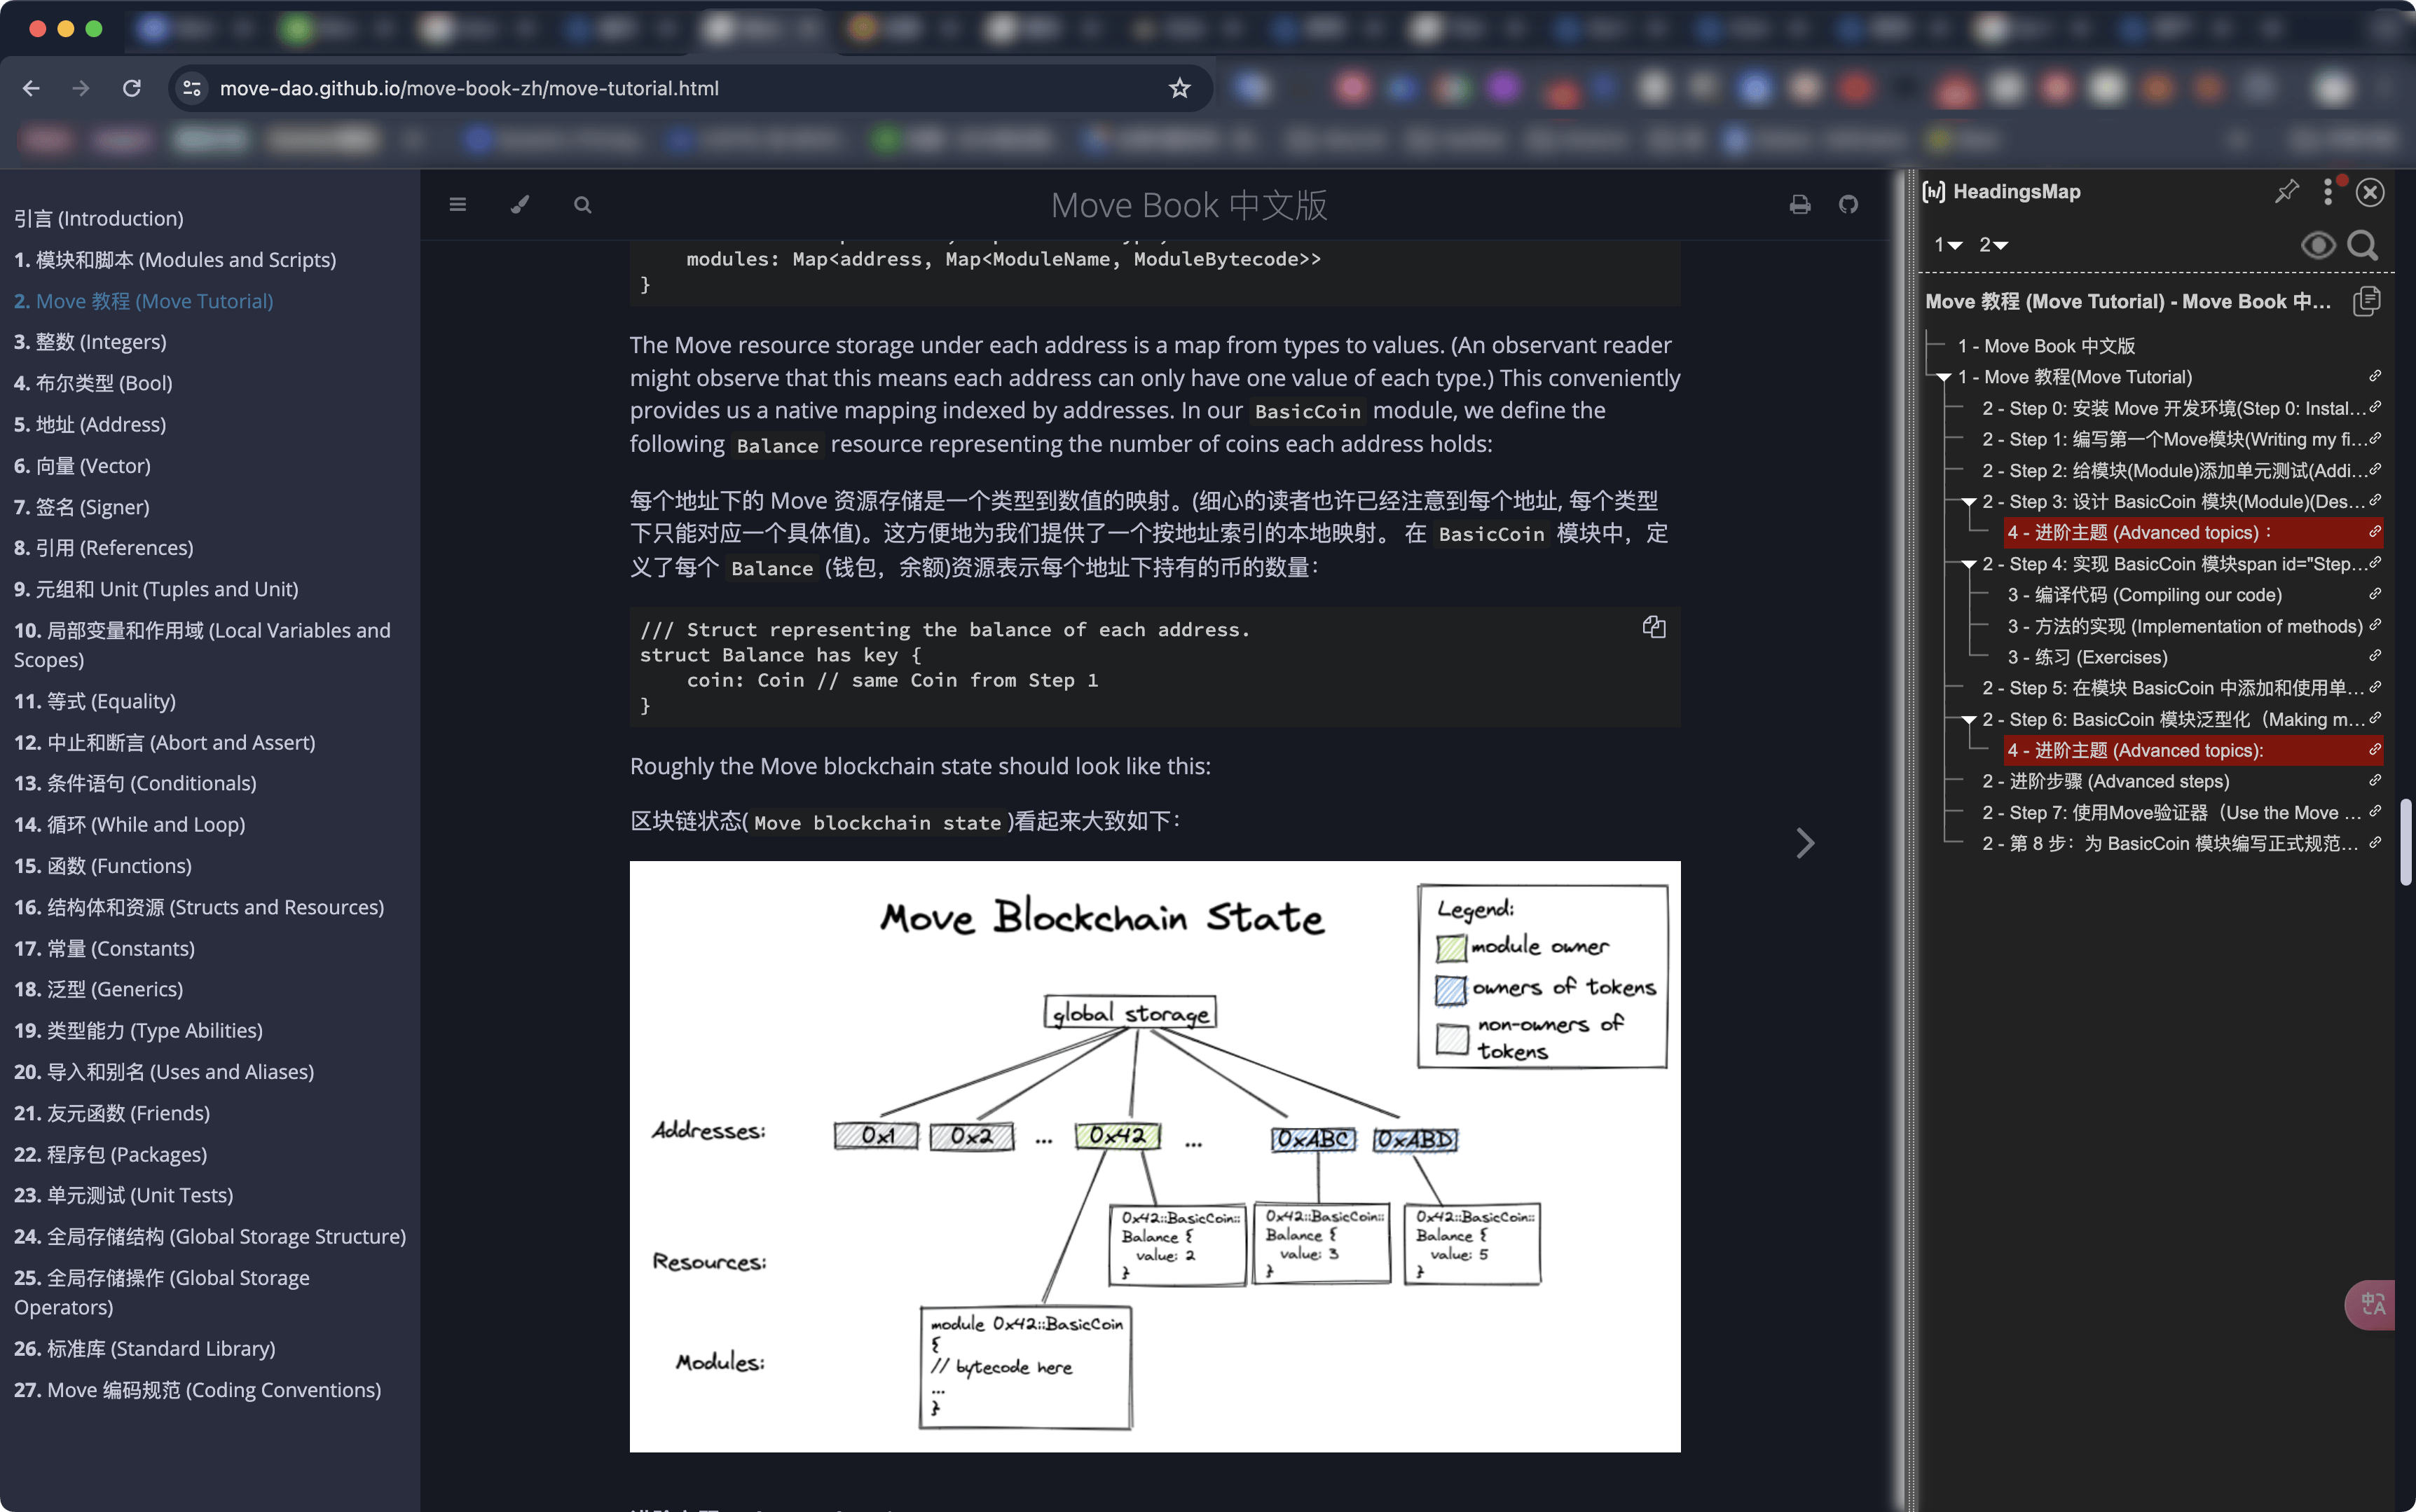Click the HeadingsMap logo icon
2416x1512 pixels.
[x=1935, y=191]
